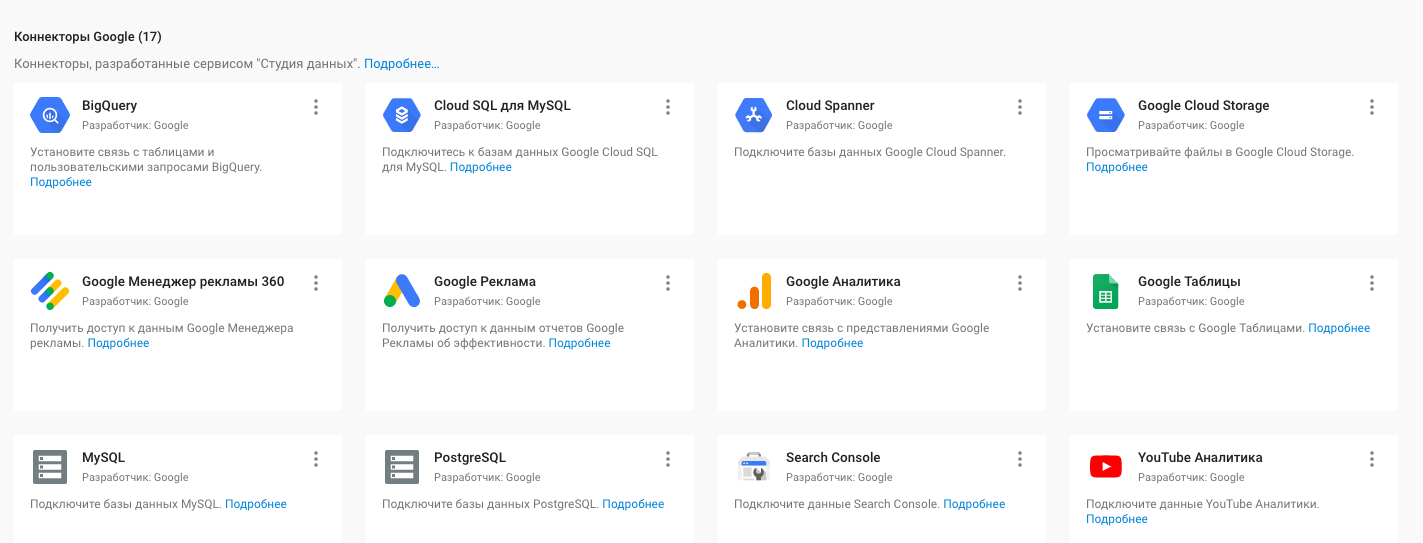Open three-dot menu for Google Таблицы
The width and height of the screenshot is (1423, 543).
coord(1372,283)
